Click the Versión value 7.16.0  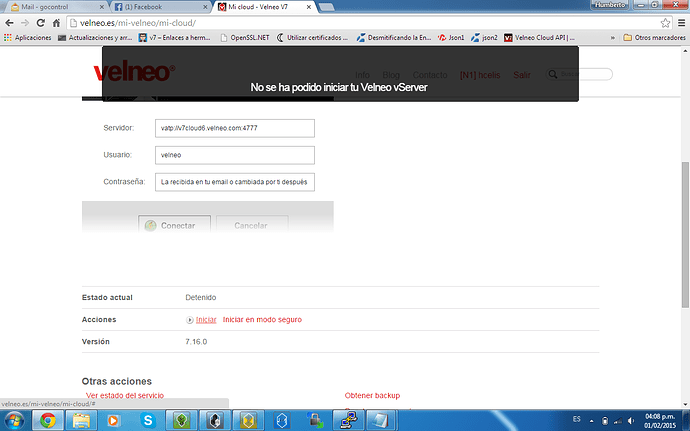point(196,342)
